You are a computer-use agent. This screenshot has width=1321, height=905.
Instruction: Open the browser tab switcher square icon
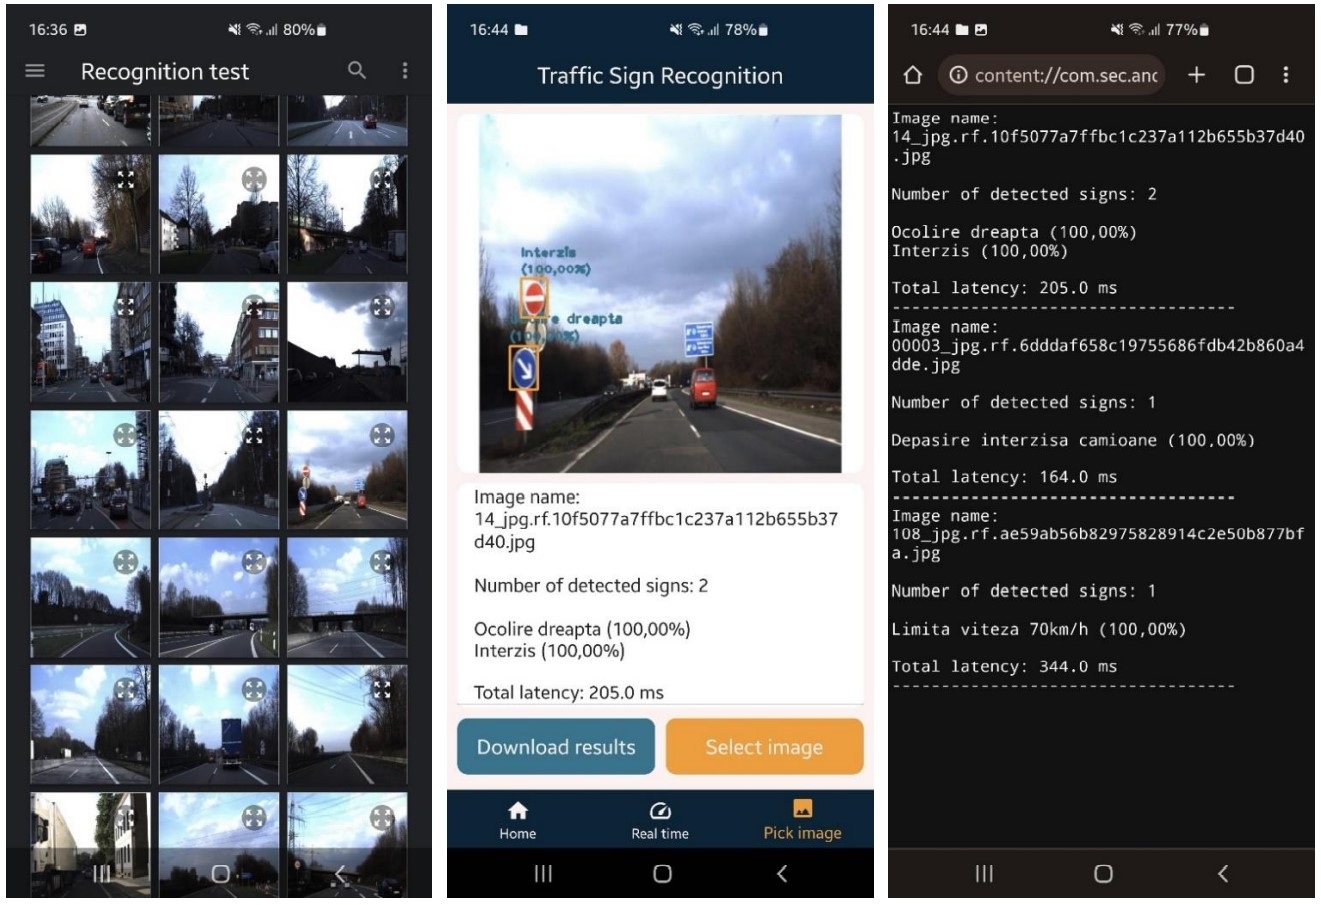pyautogui.click(x=1244, y=75)
